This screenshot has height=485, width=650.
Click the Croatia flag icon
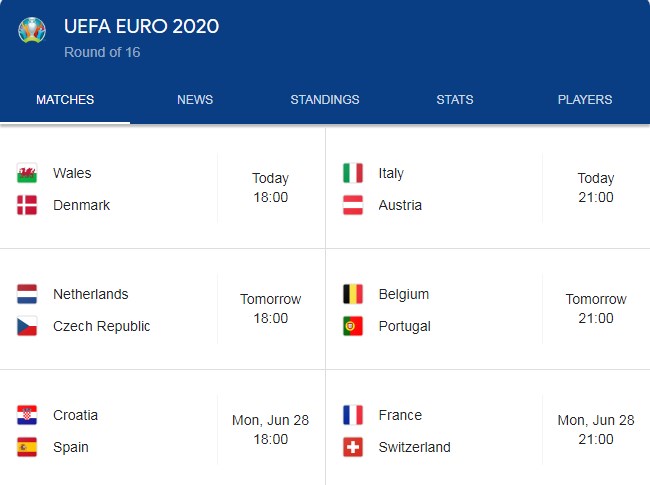point(27,415)
